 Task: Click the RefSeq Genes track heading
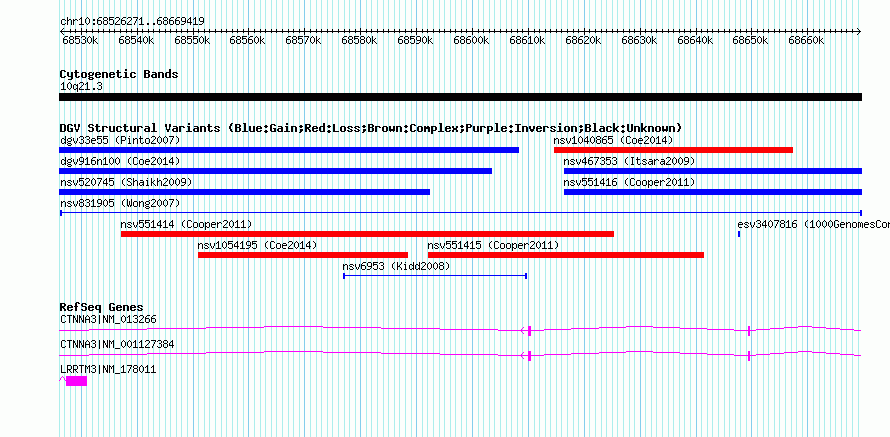(x=101, y=308)
